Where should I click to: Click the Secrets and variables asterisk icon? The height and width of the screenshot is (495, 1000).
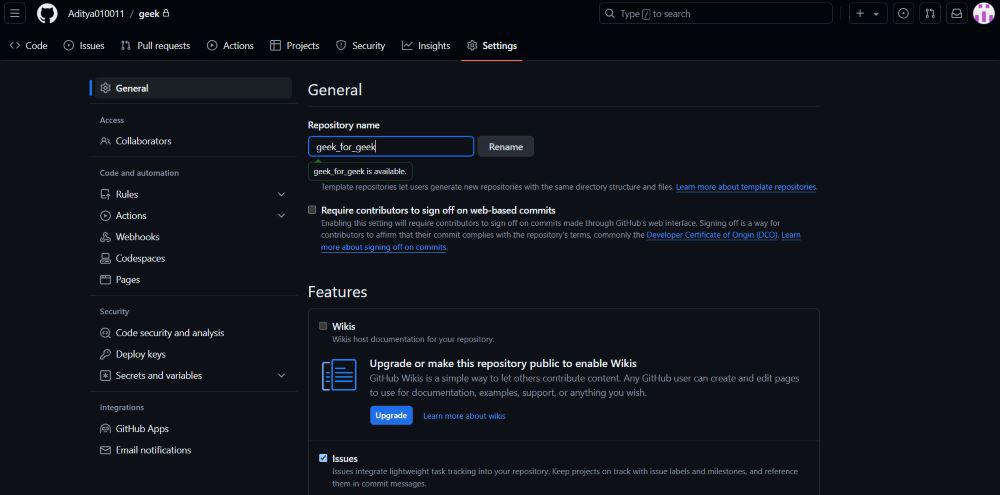point(105,376)
